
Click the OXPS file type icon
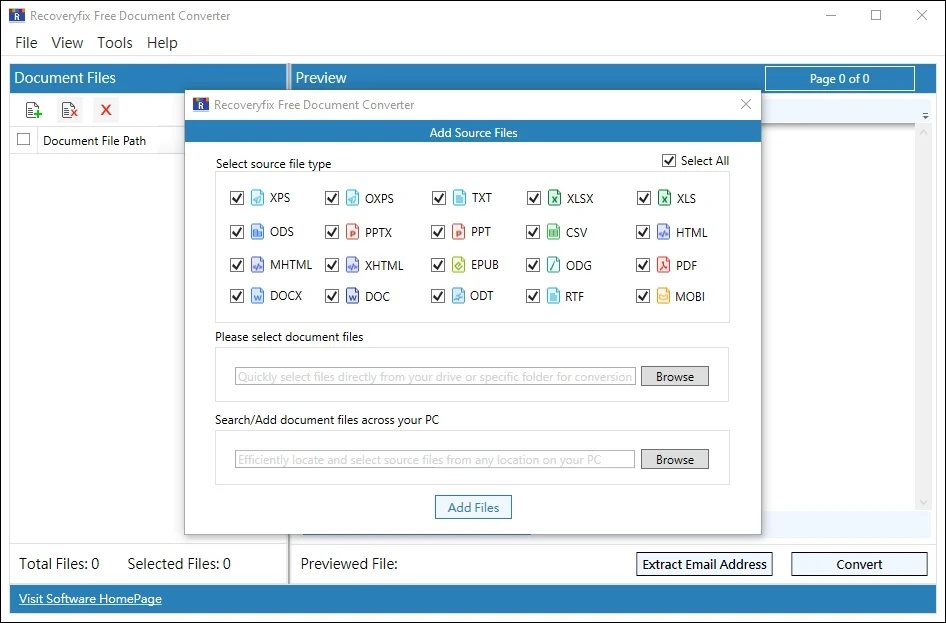[352, 198]
